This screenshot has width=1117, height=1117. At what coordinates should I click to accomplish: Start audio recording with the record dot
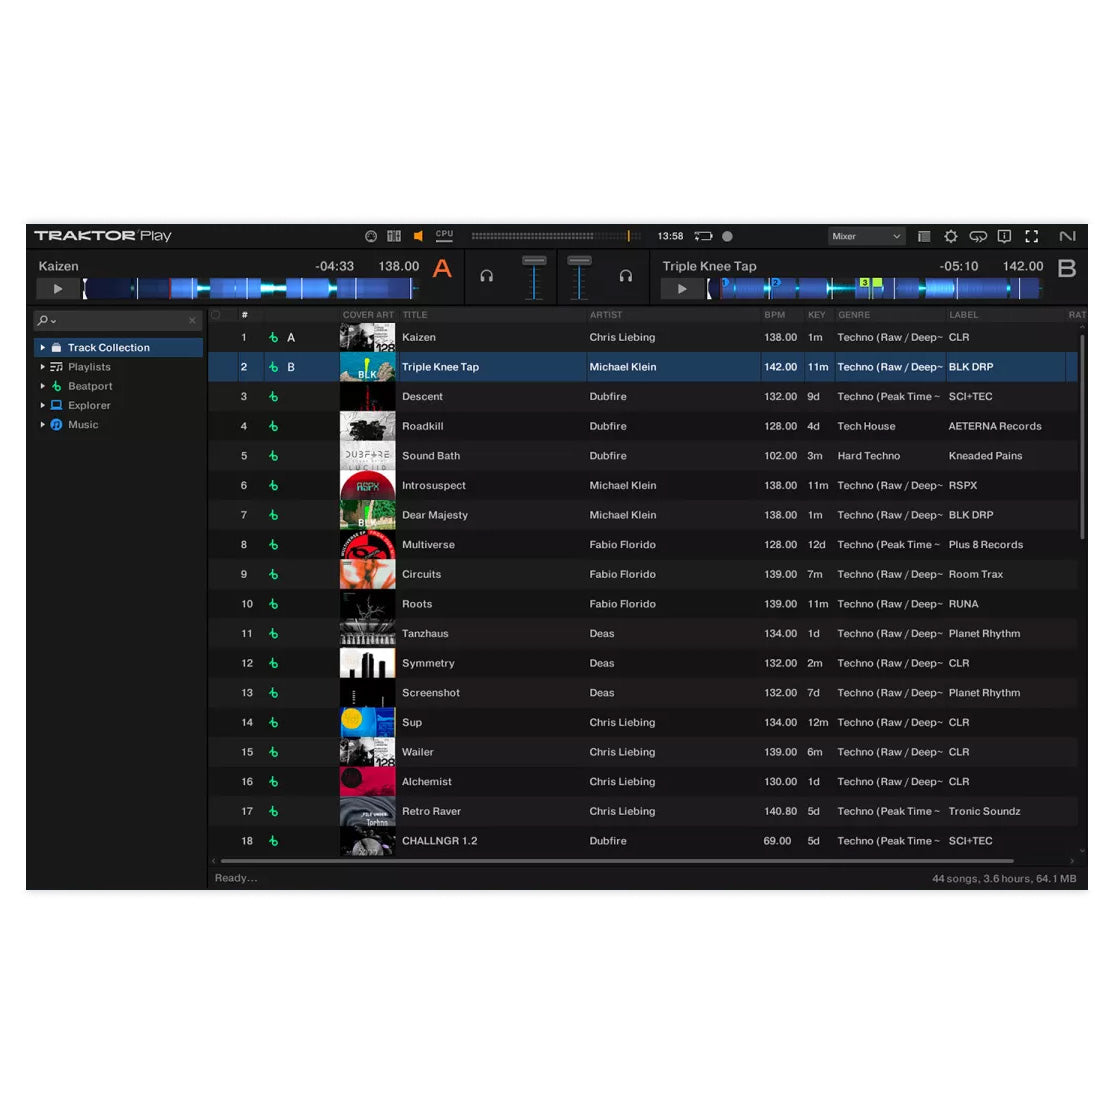[727, 236]
